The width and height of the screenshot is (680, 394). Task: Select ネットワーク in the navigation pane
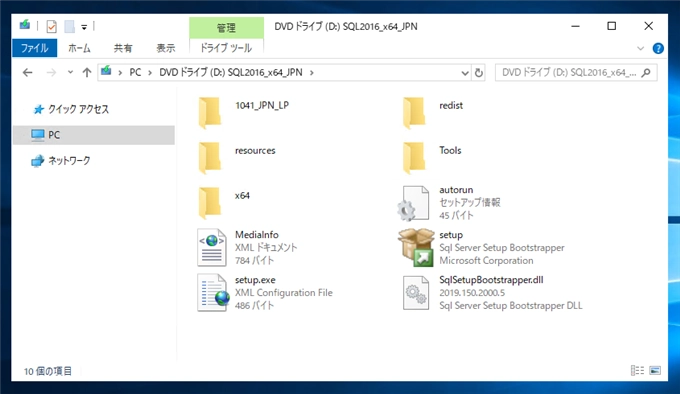(x=69, y=161)
